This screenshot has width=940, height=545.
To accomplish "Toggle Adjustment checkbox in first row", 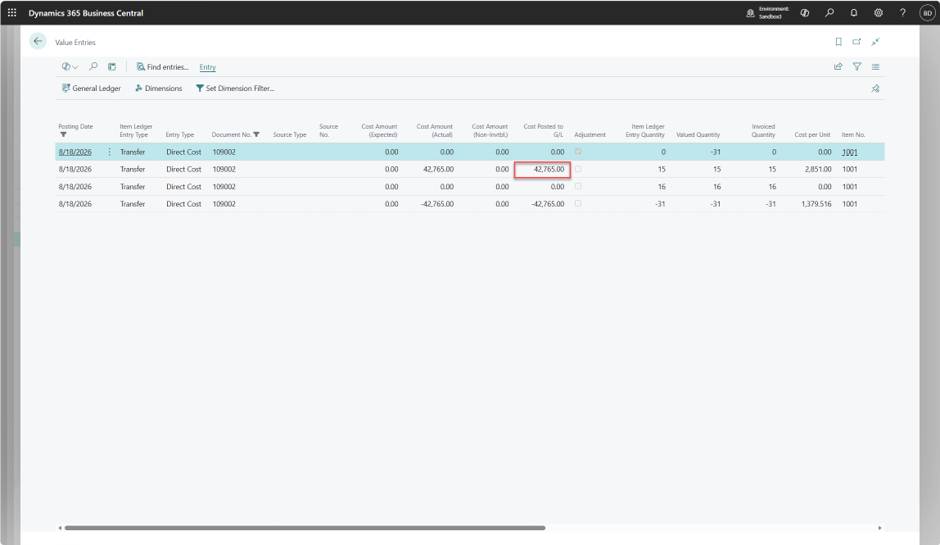I will (578, 151).
